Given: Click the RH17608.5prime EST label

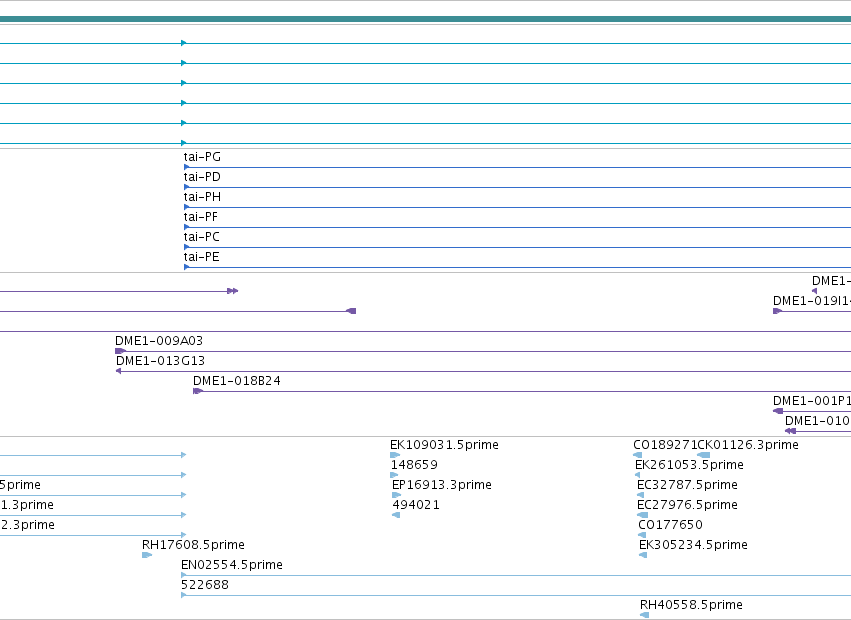Looking at the screenshot, I should coord(193,545).
